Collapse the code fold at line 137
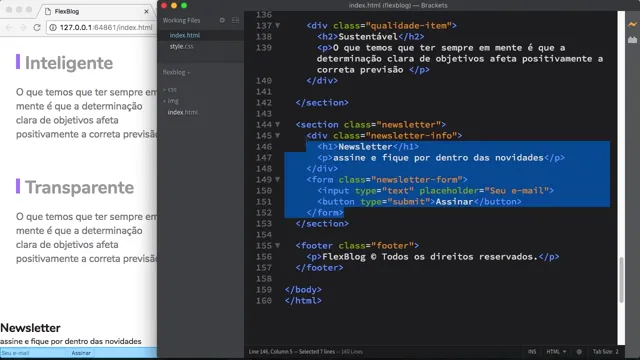Viewport: 640px width, 360px height. (278, 25)
